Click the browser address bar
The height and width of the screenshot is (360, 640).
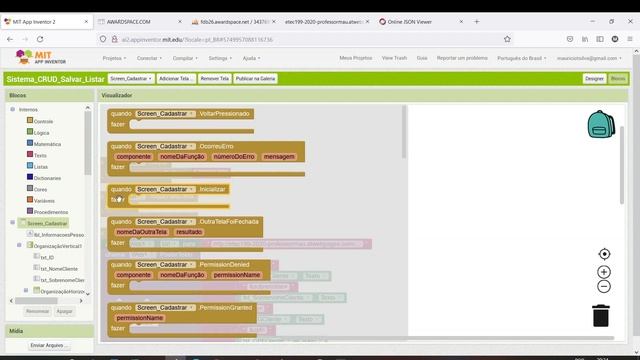(x=302, y=39)
